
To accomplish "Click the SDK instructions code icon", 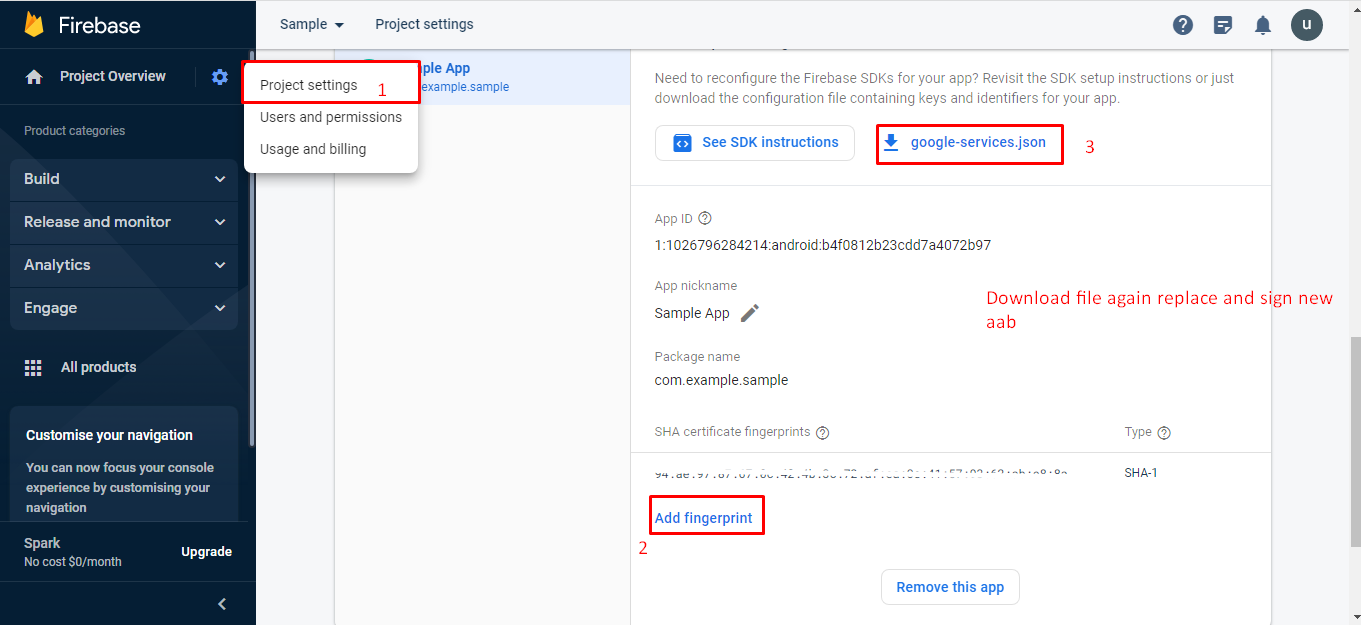I will coord(683,143).
